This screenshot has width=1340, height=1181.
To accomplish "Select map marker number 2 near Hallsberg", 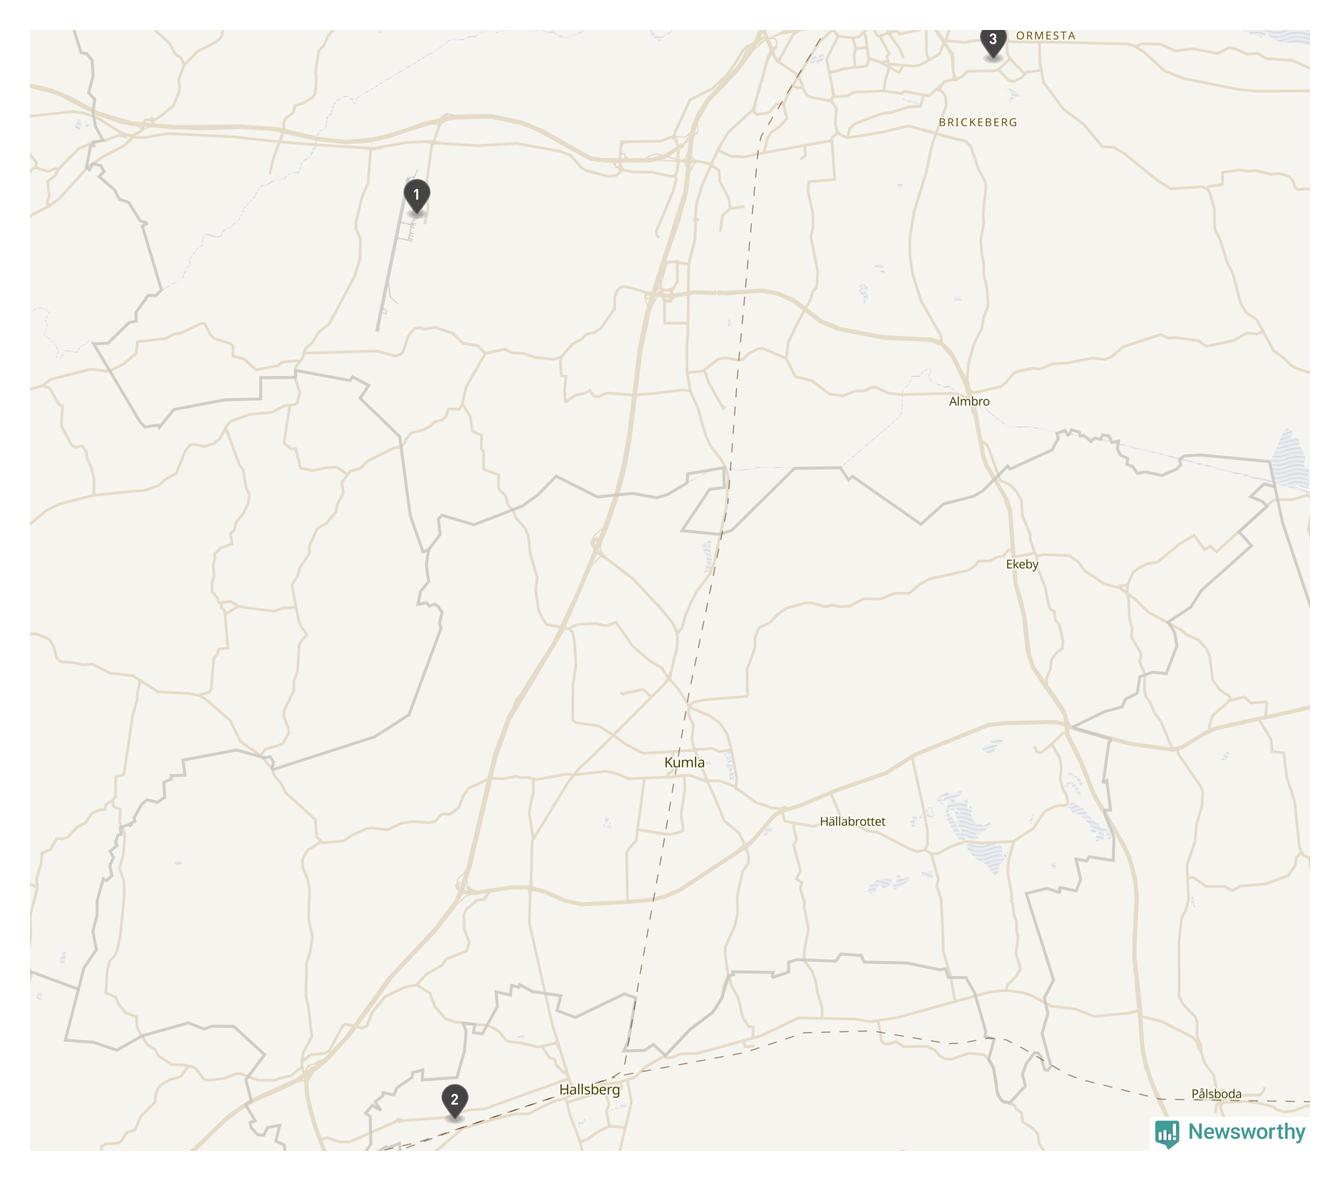I will point(454,1102).
